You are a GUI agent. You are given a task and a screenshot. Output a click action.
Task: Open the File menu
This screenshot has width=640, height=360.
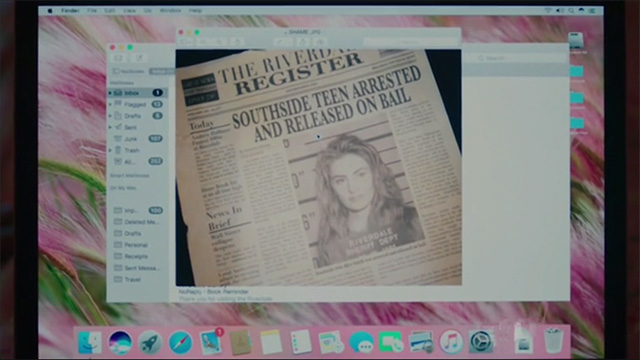pos(92,11)
